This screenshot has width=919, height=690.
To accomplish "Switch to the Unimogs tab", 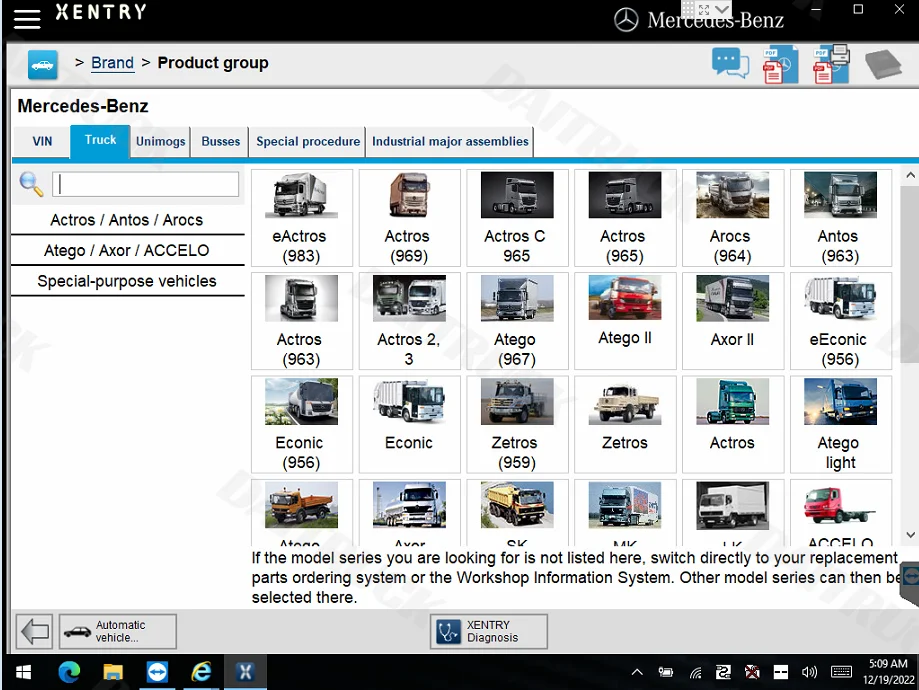I will [161, 141].
